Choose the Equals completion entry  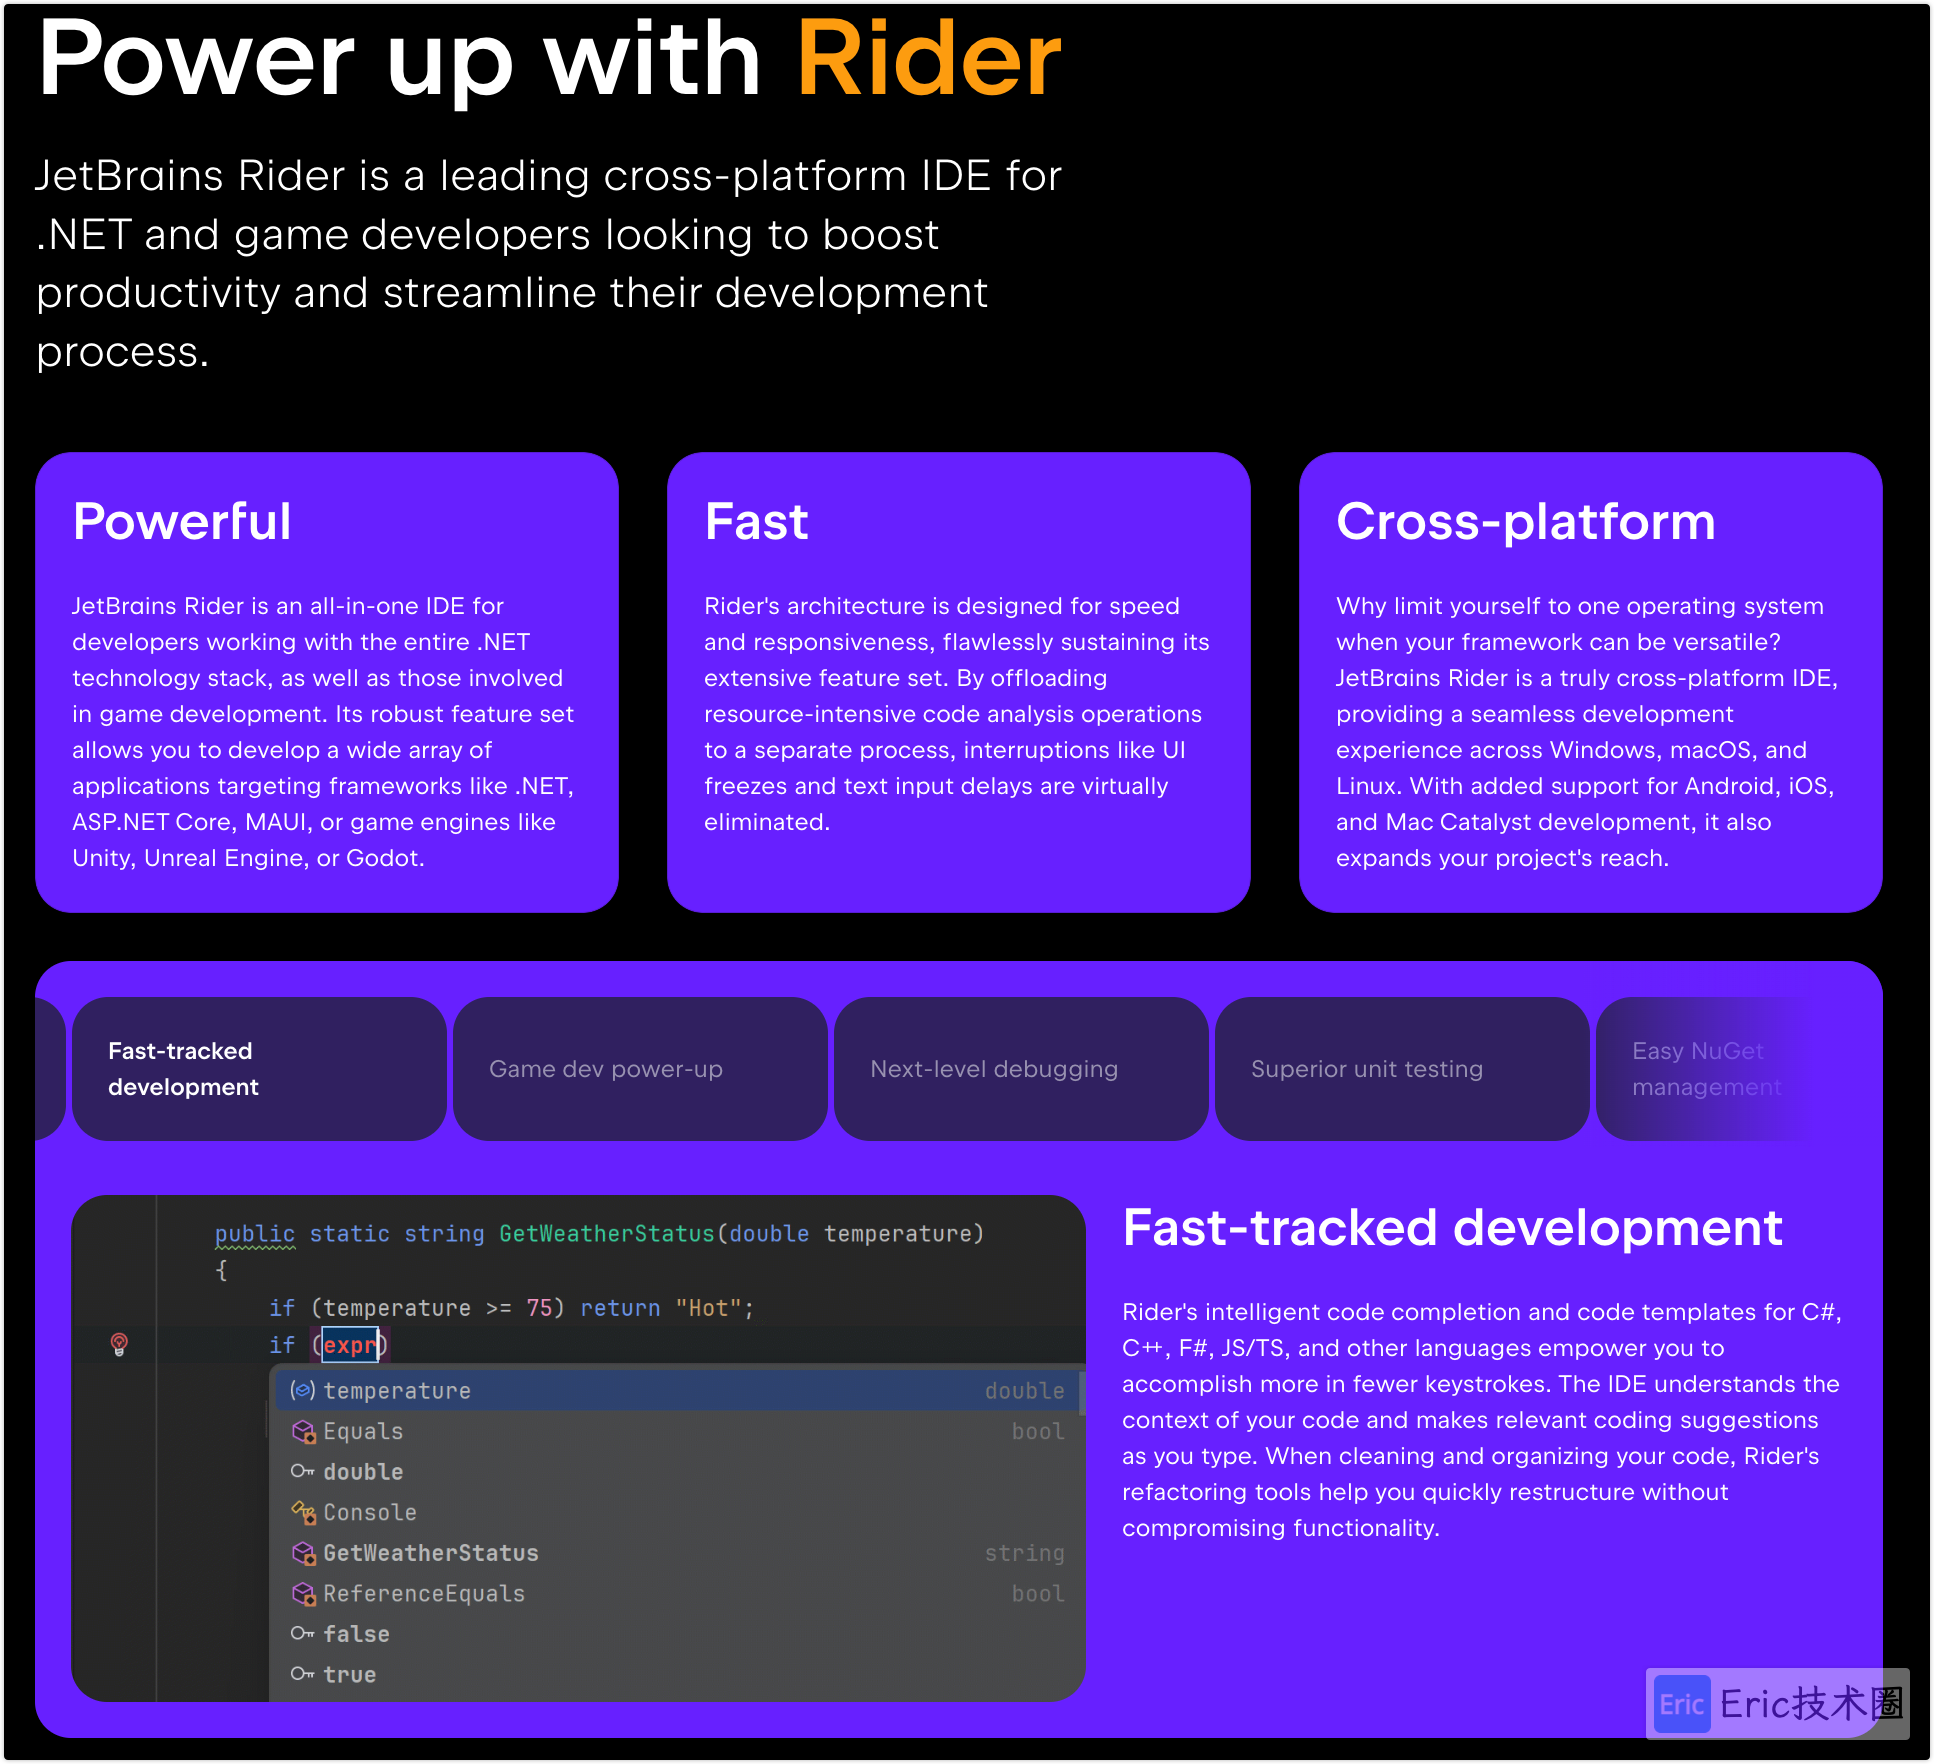[x=678, y=1431]
